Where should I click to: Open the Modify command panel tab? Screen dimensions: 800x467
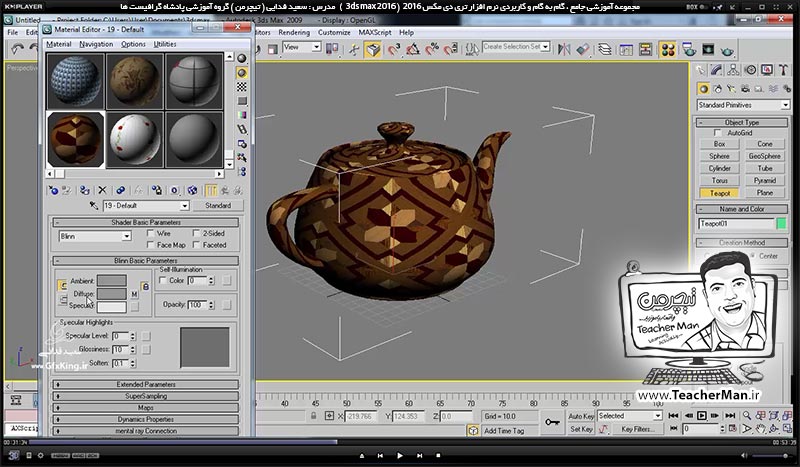point(716,70)
